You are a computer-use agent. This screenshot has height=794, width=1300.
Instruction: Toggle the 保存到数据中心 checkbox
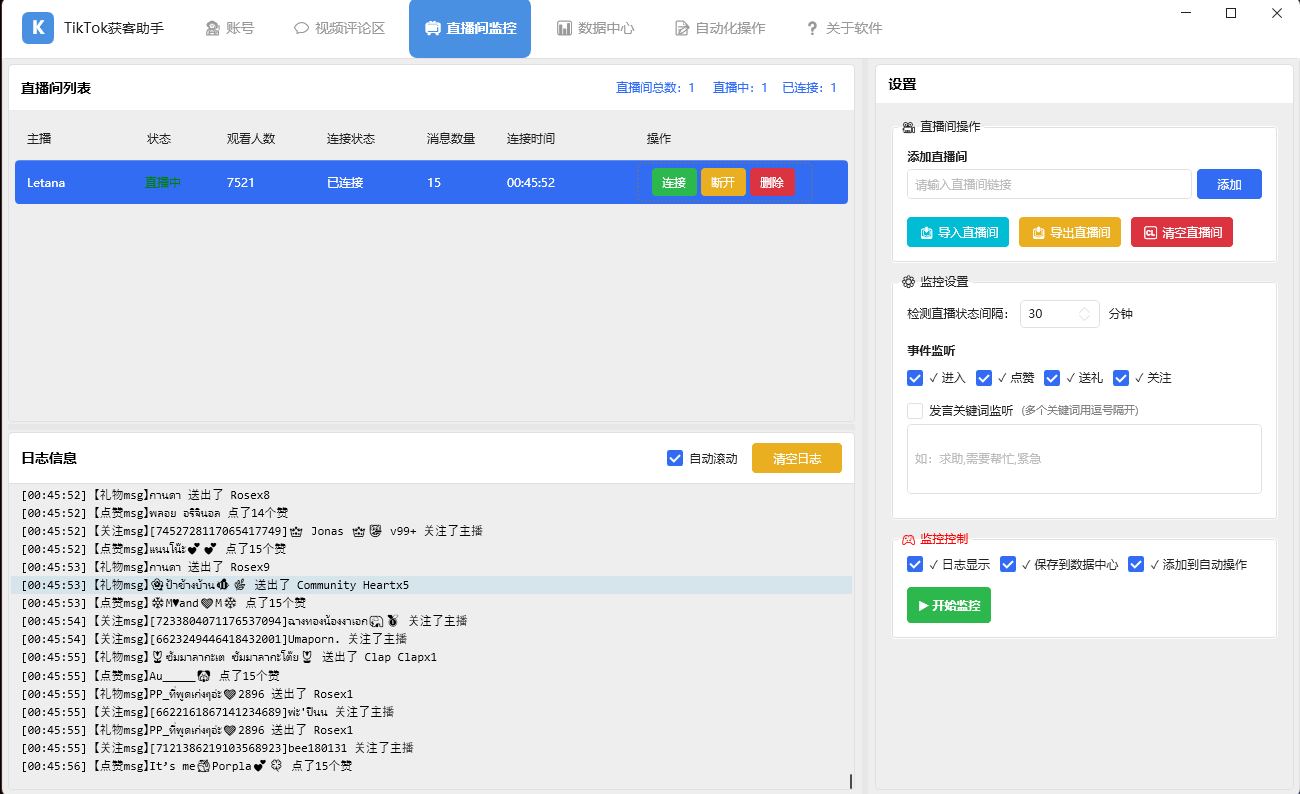click(1008, 564)
